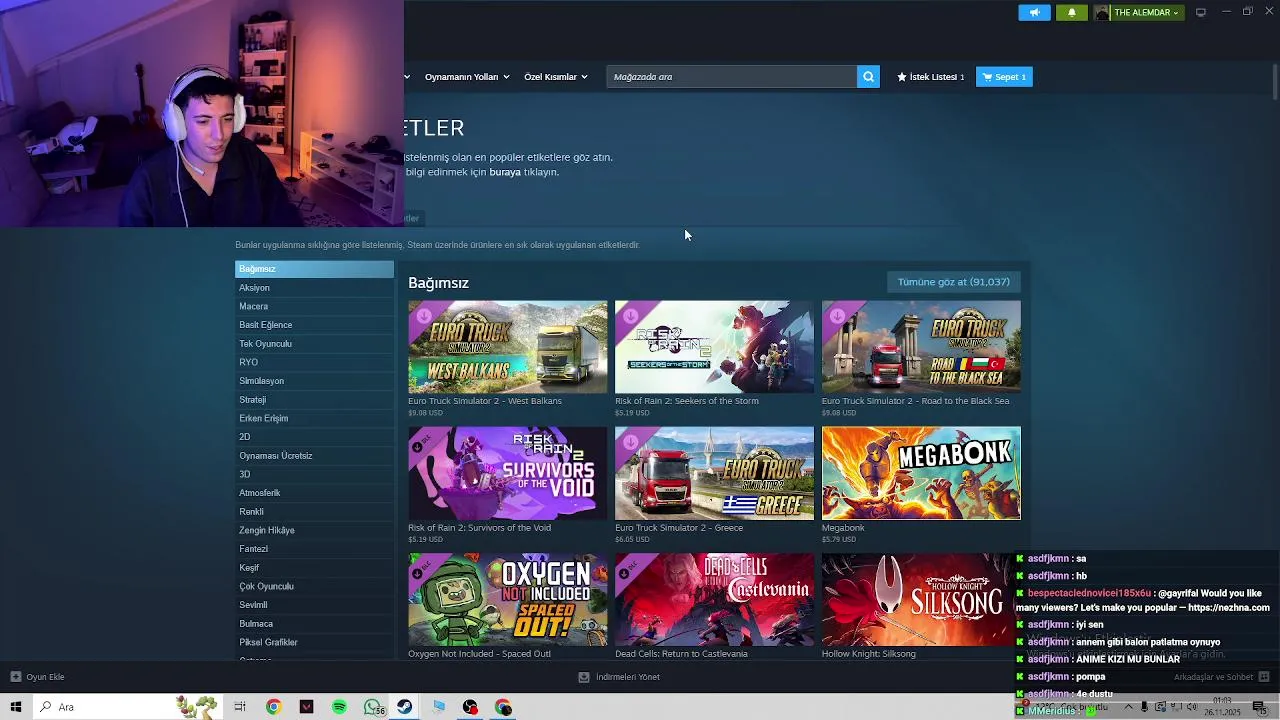Open Task View on the taskbar
This screenshot has height=720, width=1280.
pyautogui.click(x=240, y=707)
